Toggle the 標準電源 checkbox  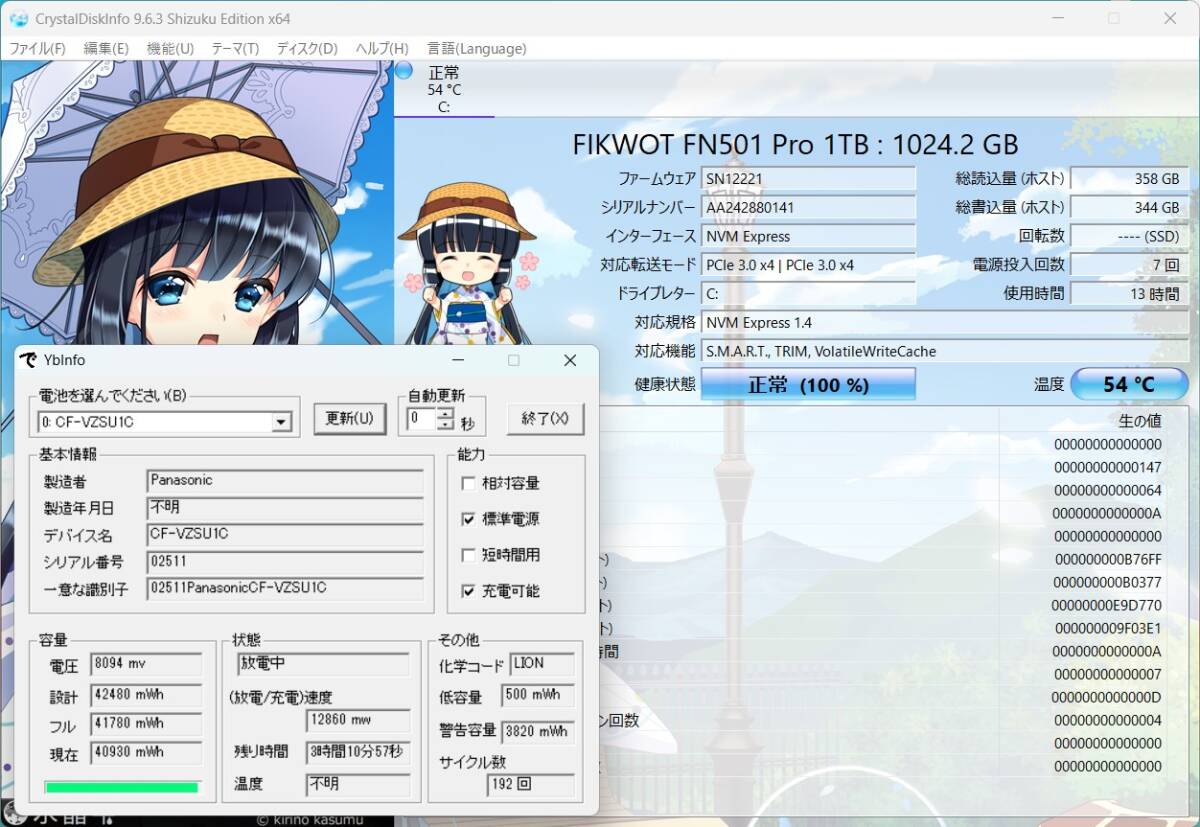[468, 520]
